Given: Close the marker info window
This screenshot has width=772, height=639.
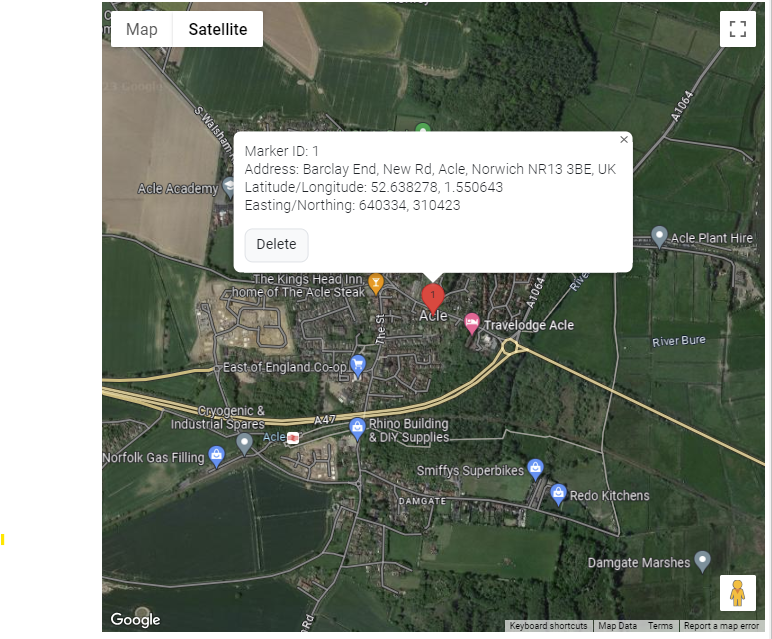Looking at the screenshot, I should pyautogui.click(x=624, y=140).
